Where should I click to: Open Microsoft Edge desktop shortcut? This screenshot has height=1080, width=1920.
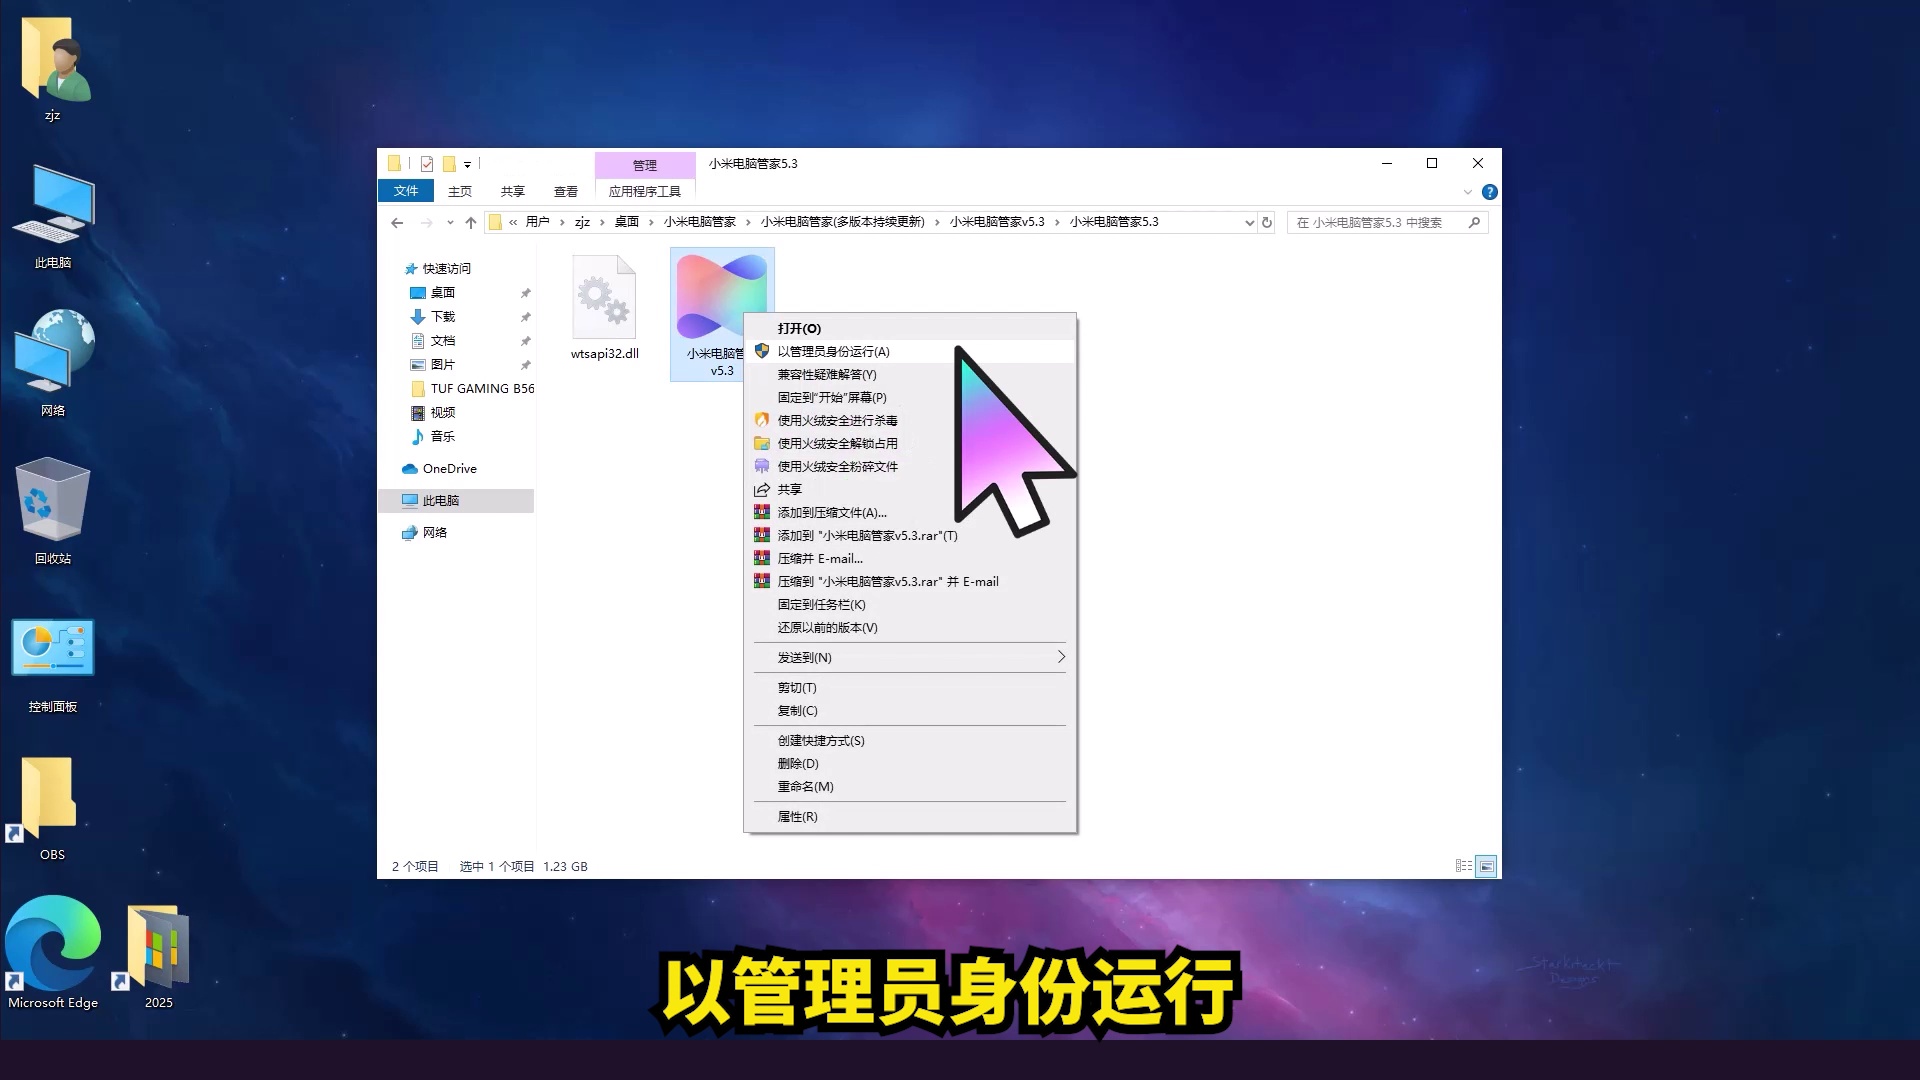(52, 945)
